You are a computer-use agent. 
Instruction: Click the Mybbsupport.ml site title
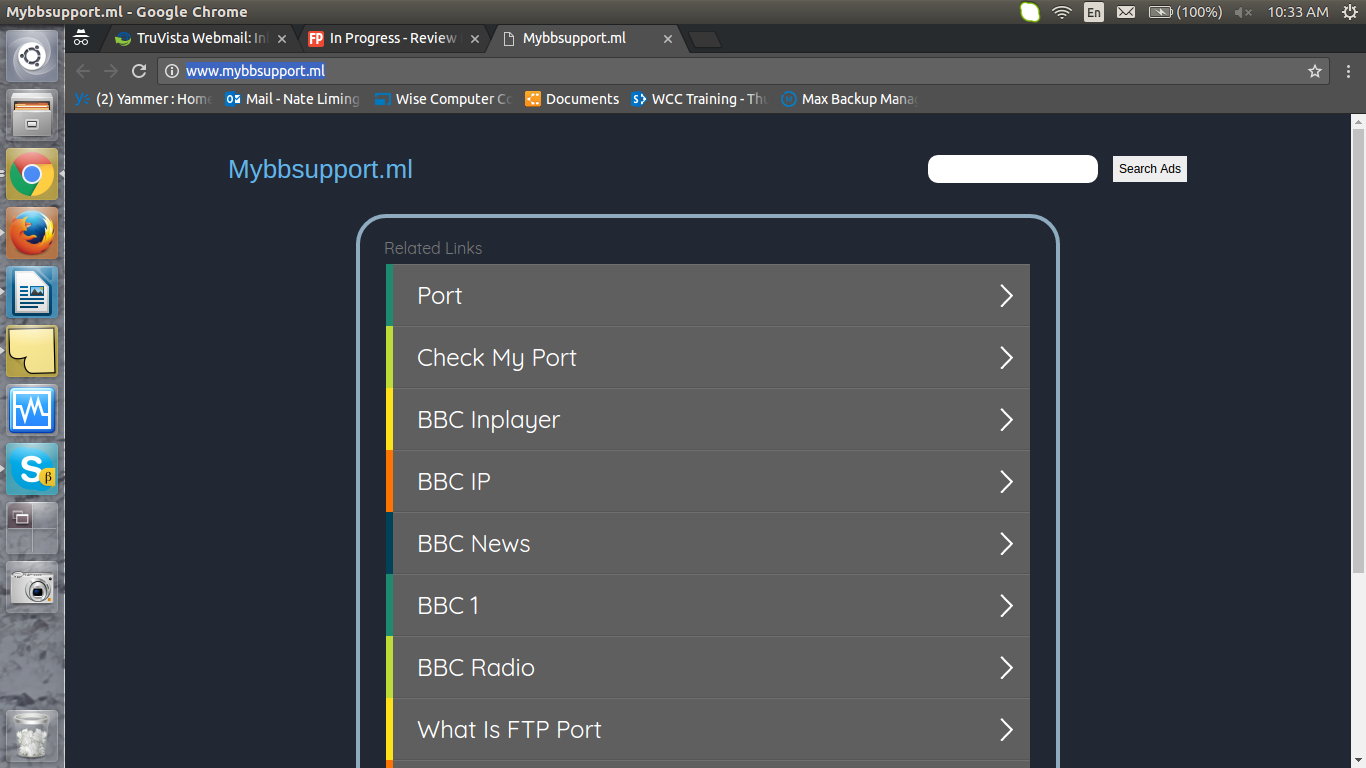[320, 169]
